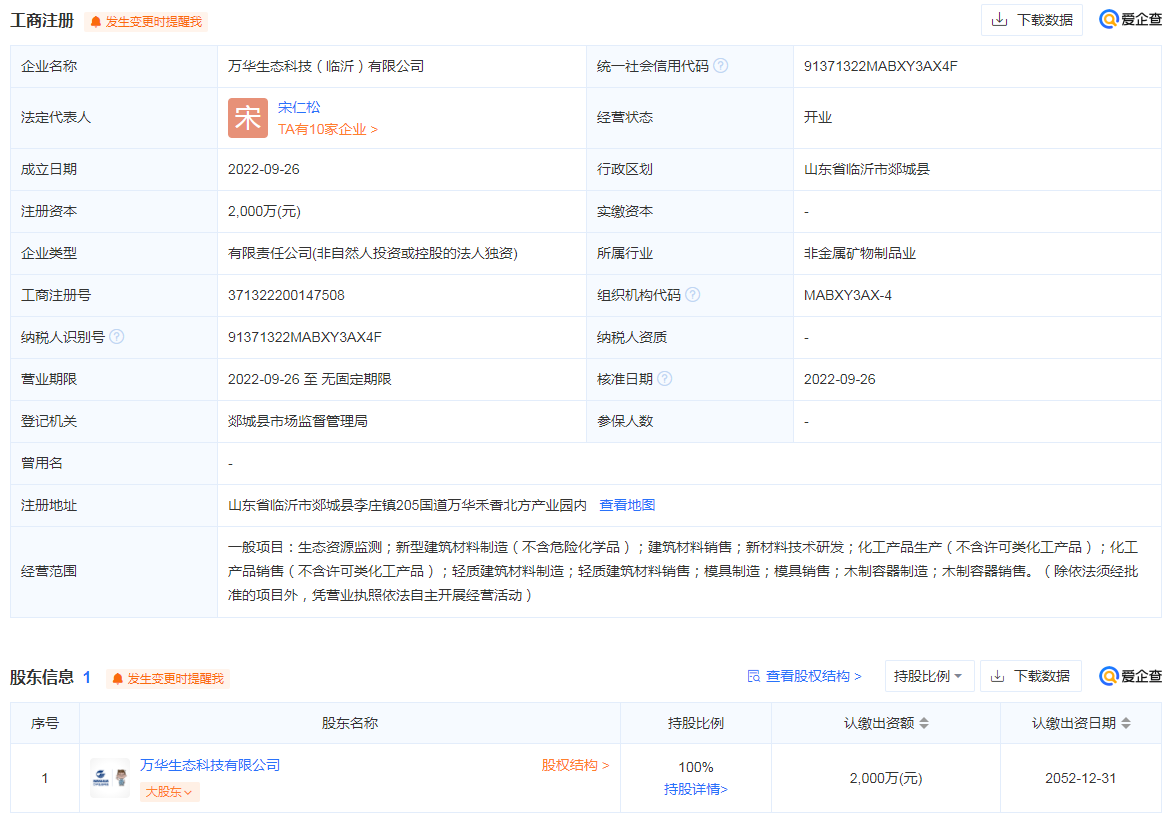Sort by 认缴出资额 column
Image resolution: width=1170 pixels, height=813 pixels.
pos(924,723)
